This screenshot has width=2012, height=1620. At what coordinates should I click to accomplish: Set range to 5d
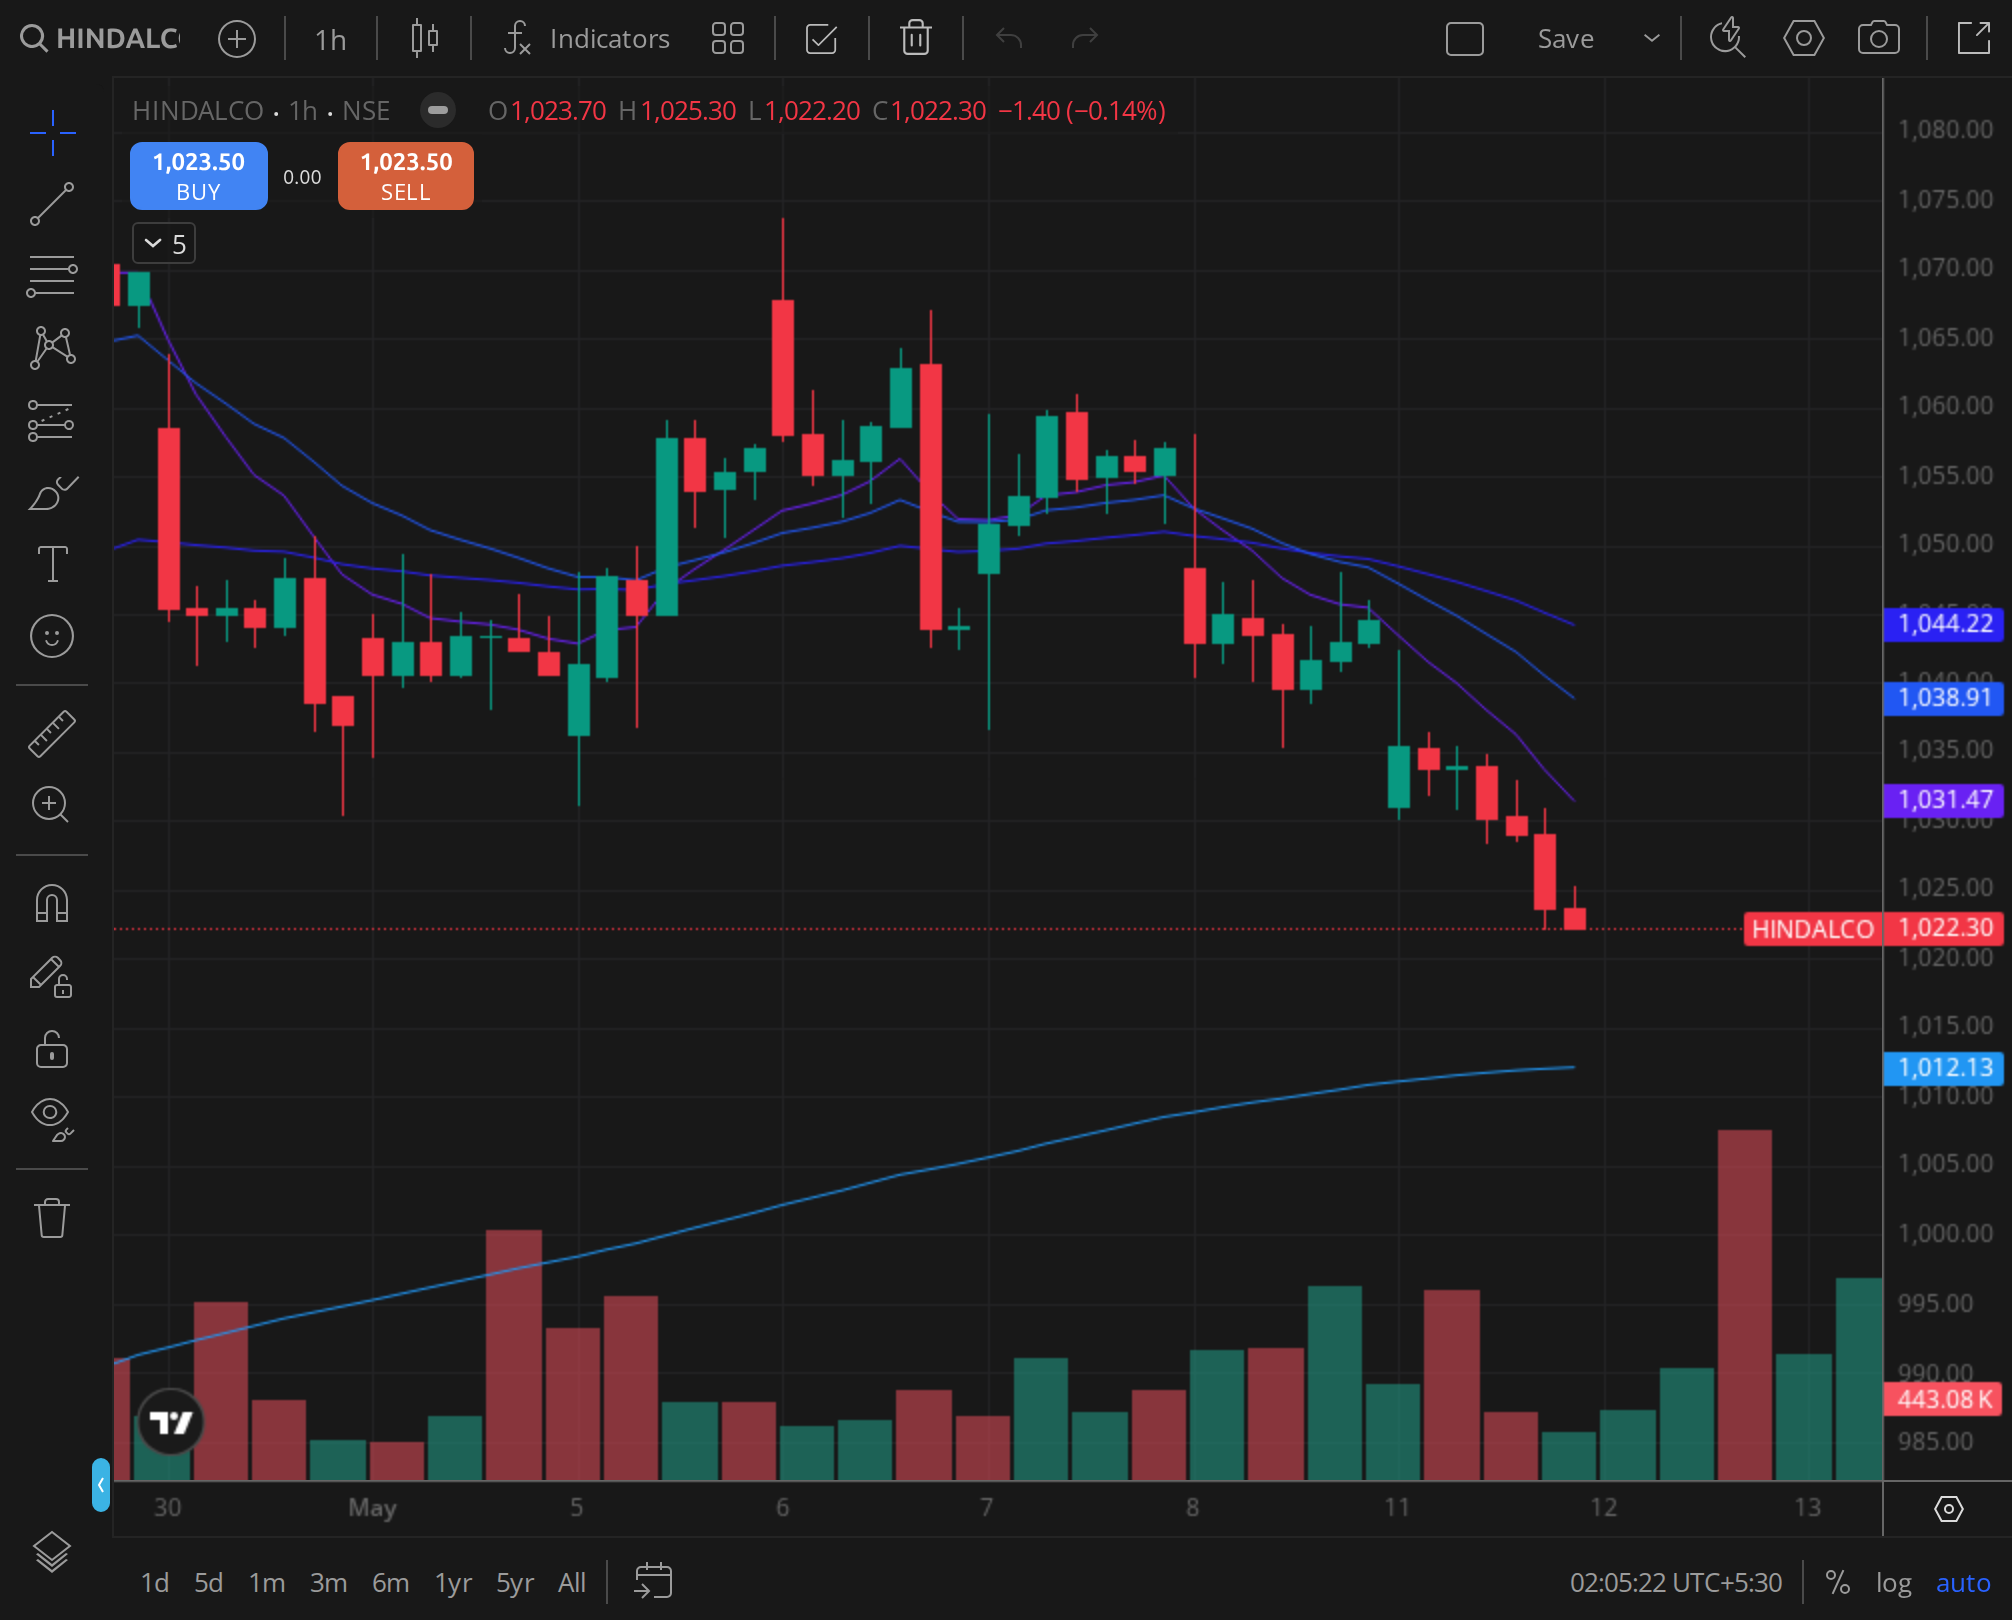tap(208, 1582)
